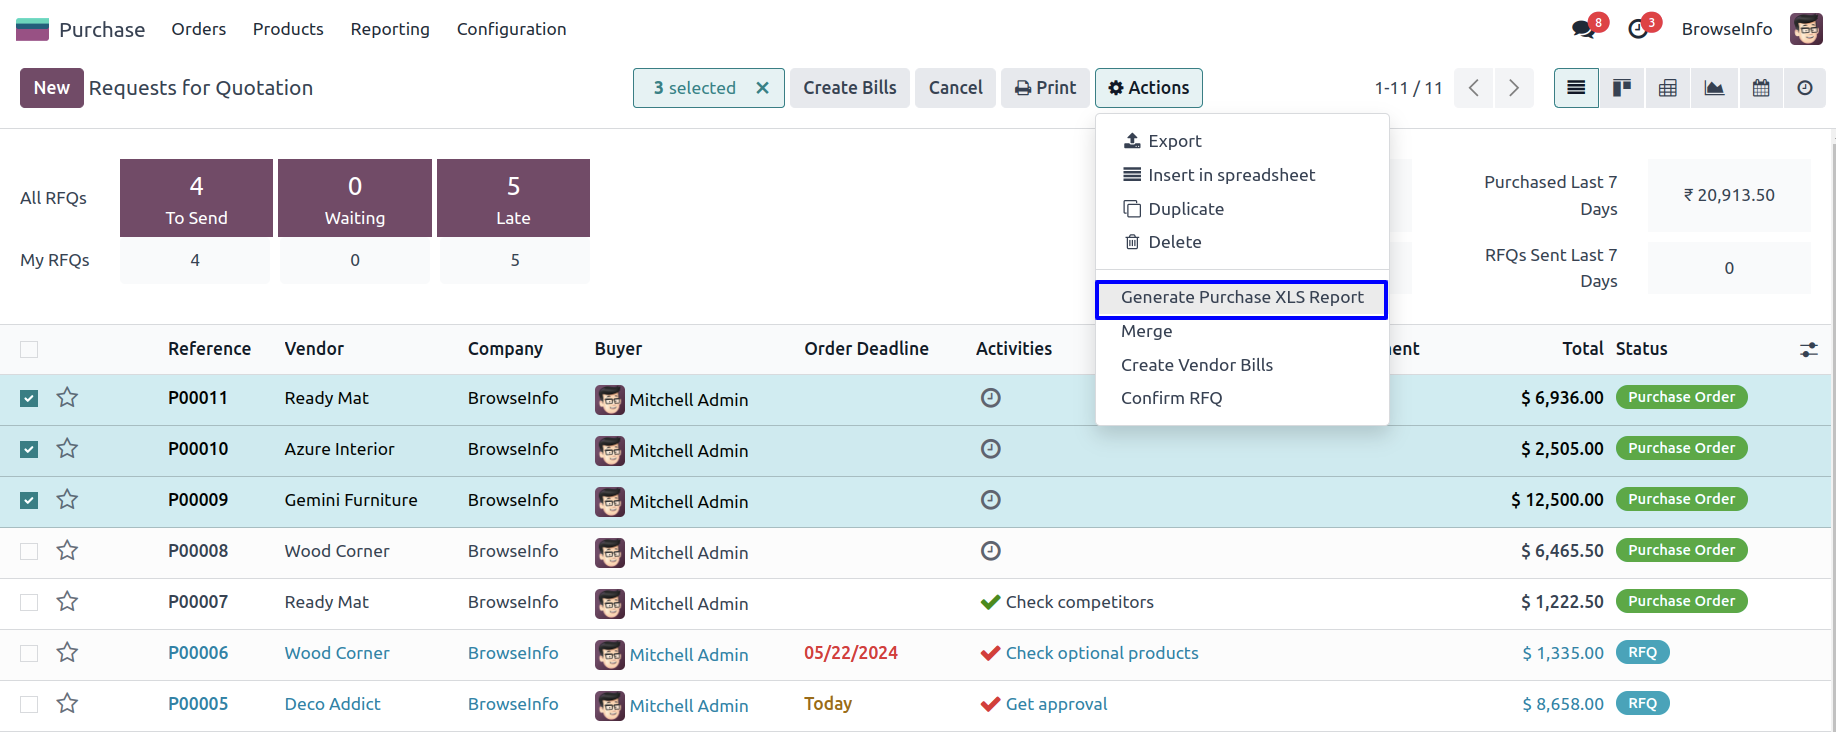Uncheck the P00010 row checkbox
The width and height of the screenshot is (1836, 732).
click(29, 449)
